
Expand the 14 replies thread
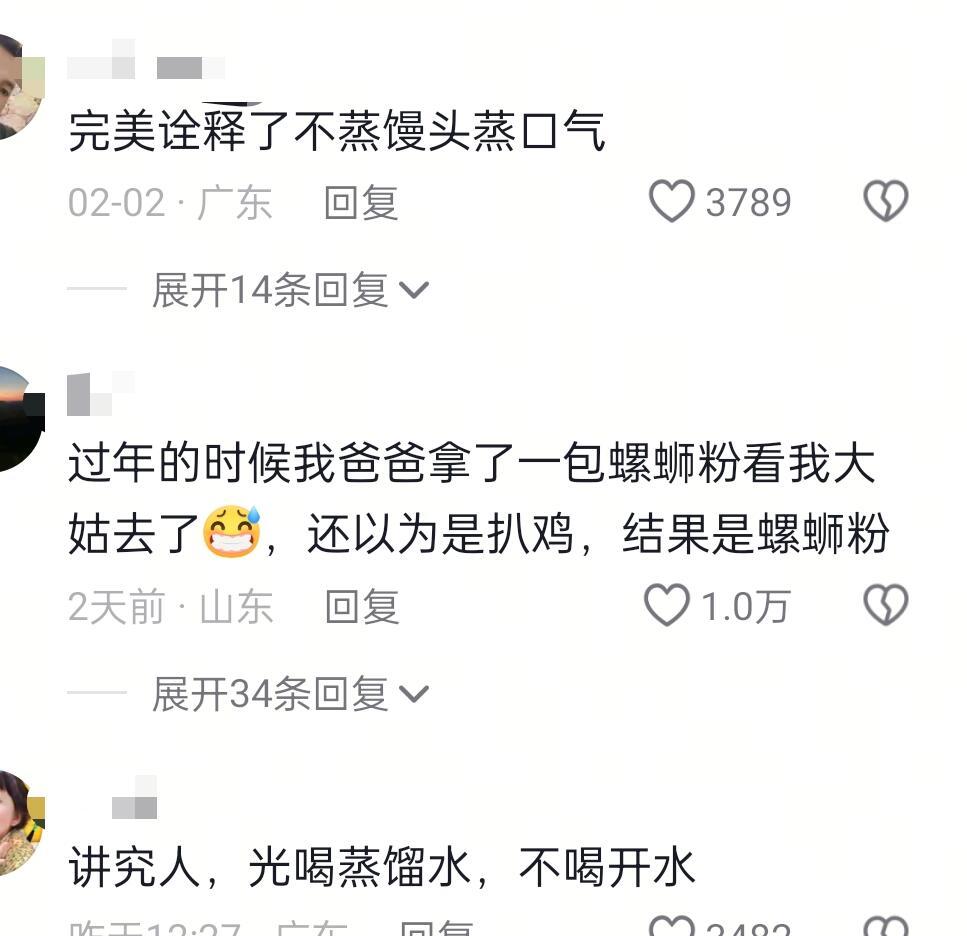click(290, 290)
